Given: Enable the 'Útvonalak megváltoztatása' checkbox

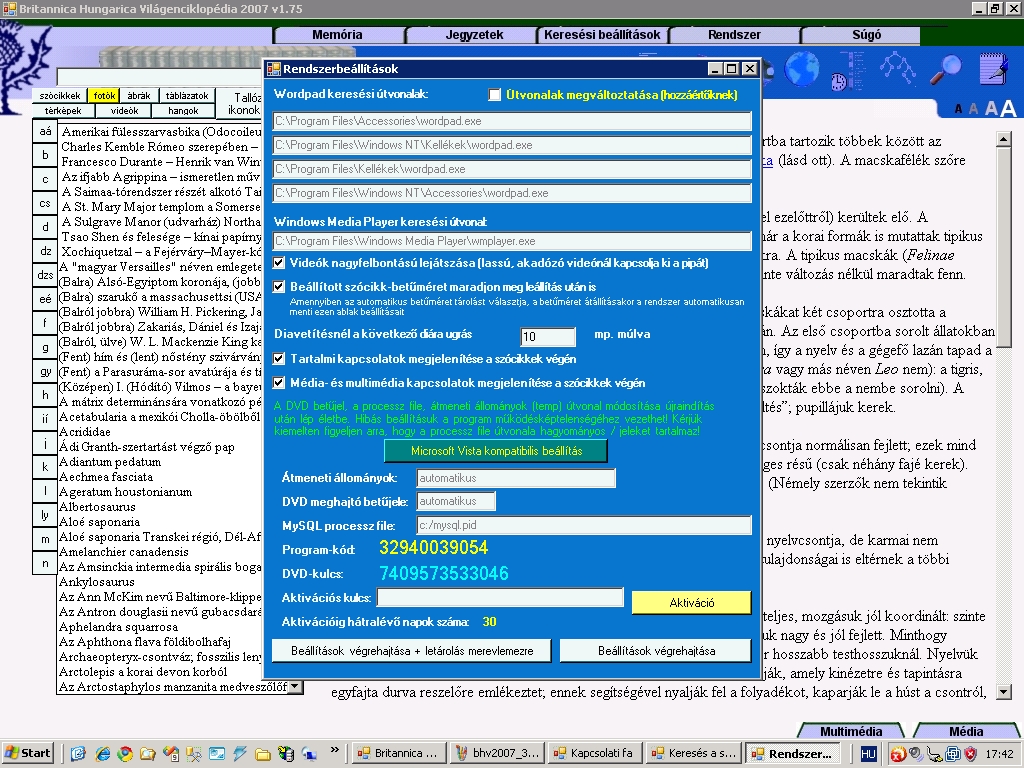Looking at the screenshot, I should click(x=494, y=95).
